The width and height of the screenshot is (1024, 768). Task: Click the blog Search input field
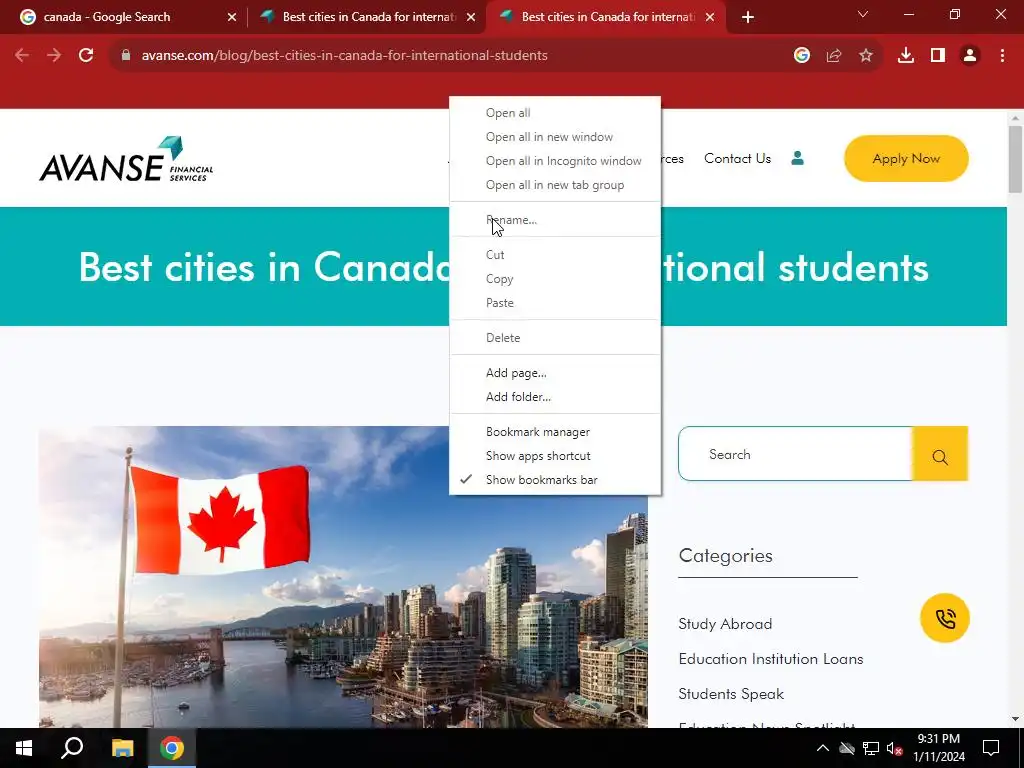(795, 454)
